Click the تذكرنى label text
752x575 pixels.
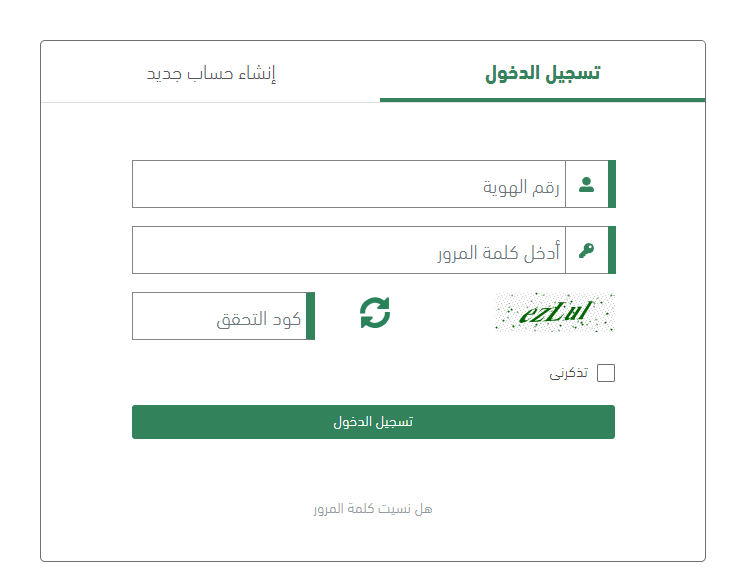coord(569,373)
